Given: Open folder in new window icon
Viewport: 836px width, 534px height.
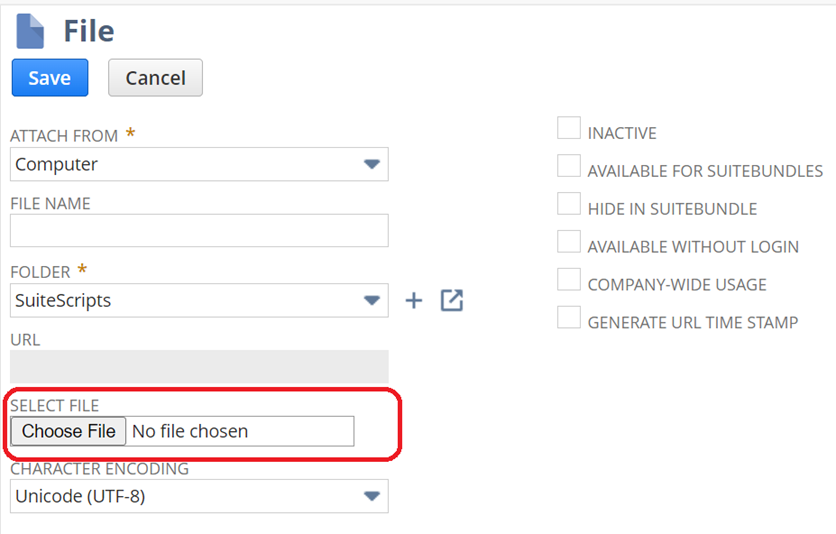Looking at the screenshot, I should pyautogui.click(x=452, y=300).
